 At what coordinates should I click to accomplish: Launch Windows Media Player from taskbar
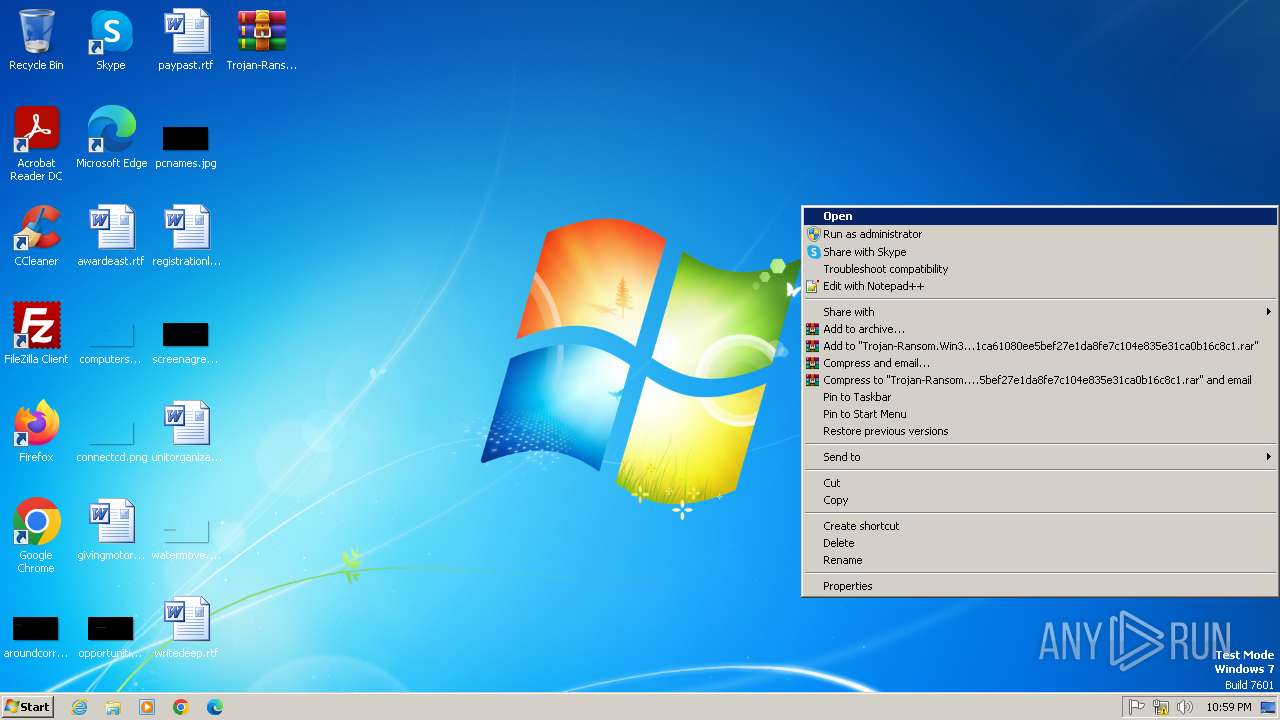pyautogui.click(x=147, y=707)
